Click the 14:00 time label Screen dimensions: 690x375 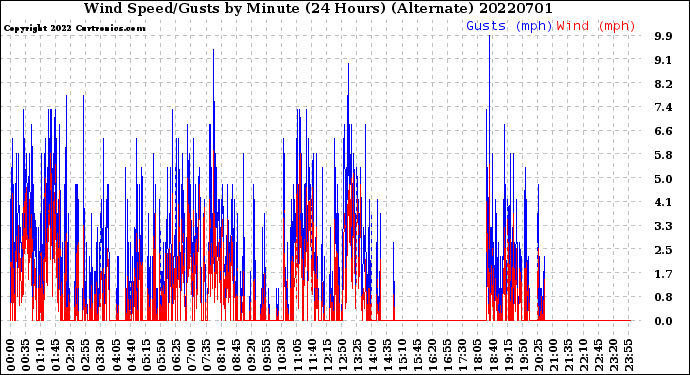[372, 355]
